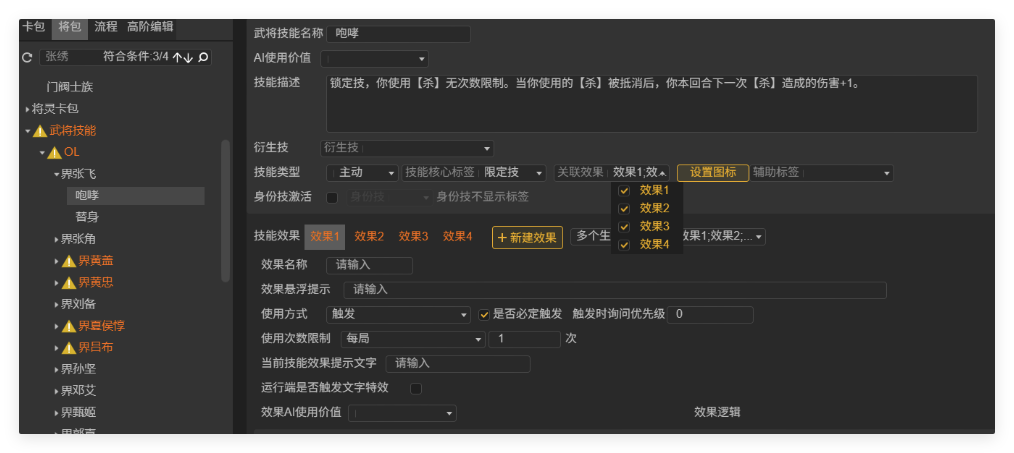Toggle 效果2 checkbox in dropdown list

point(624,208)
